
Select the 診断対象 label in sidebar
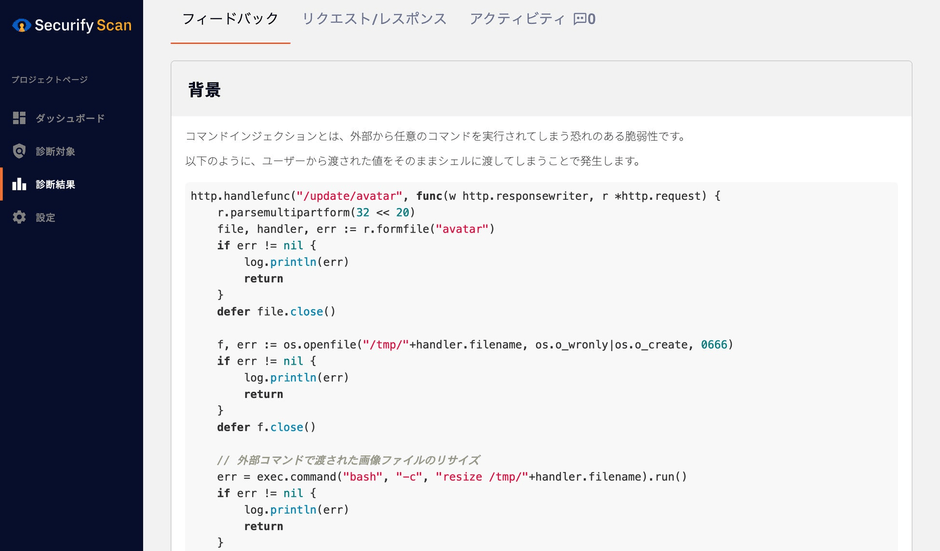pos(55,151)
